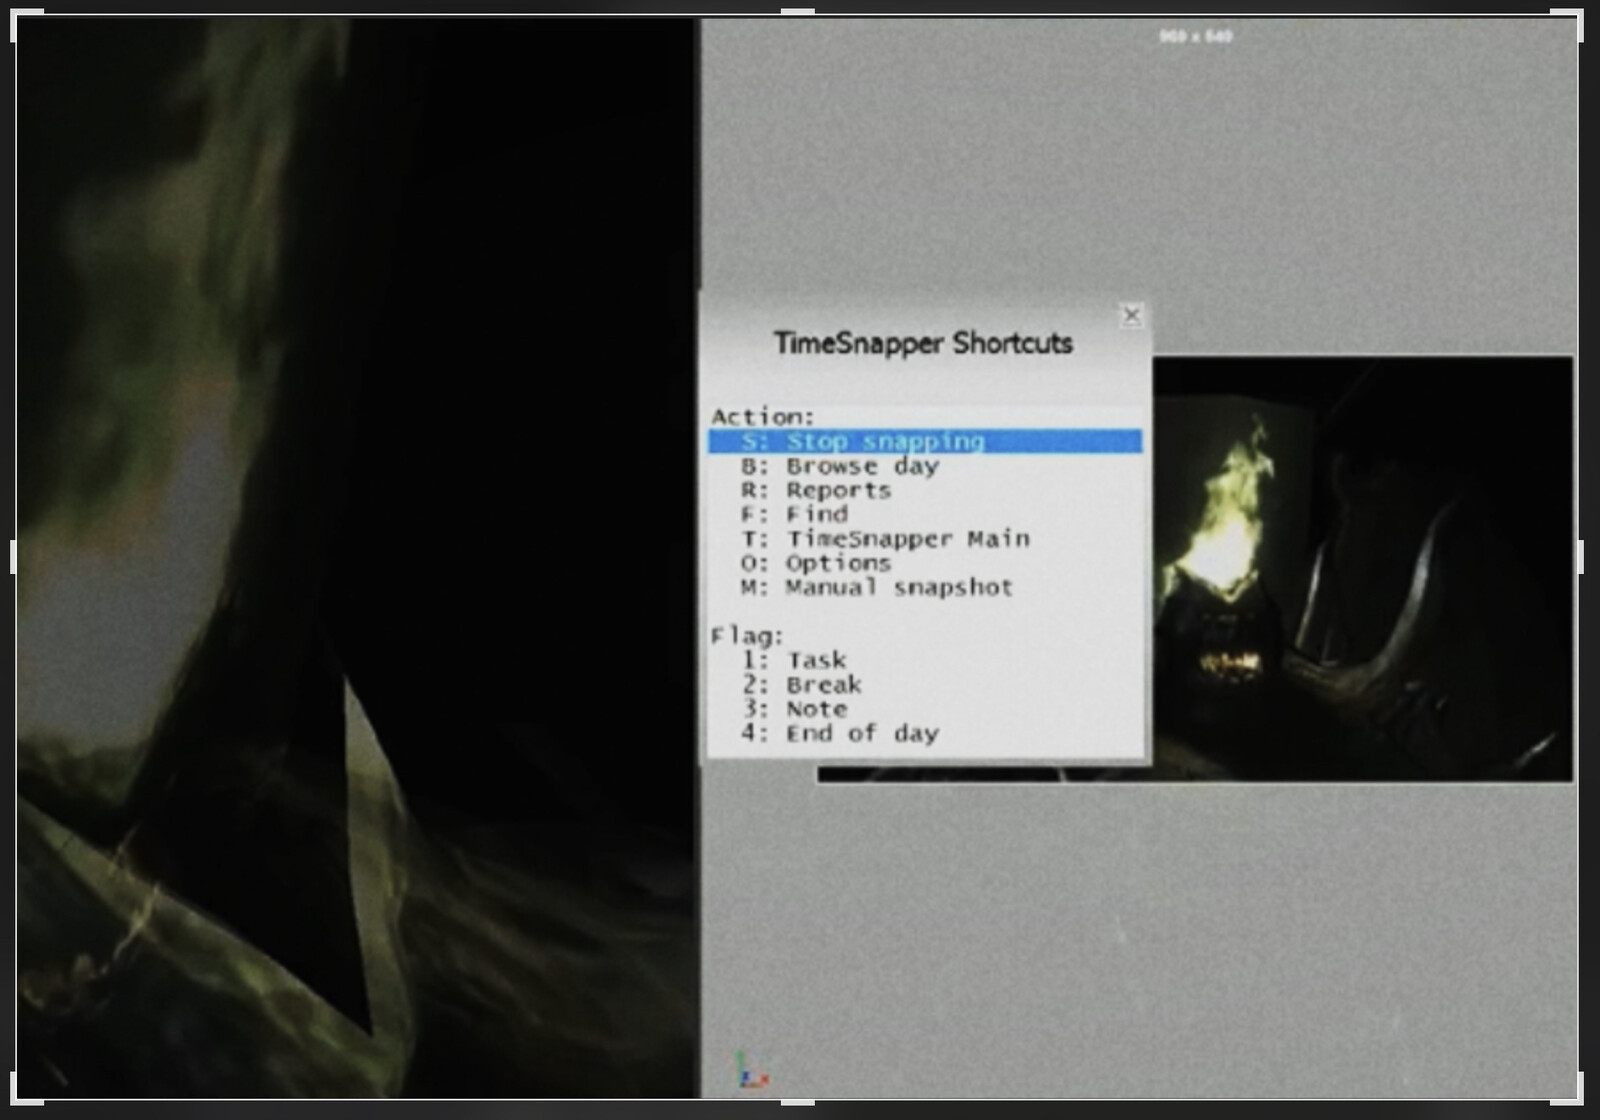Click the 'Action:' heading text
This screenshot has width=1600, height=1120.
click(763, 416)
